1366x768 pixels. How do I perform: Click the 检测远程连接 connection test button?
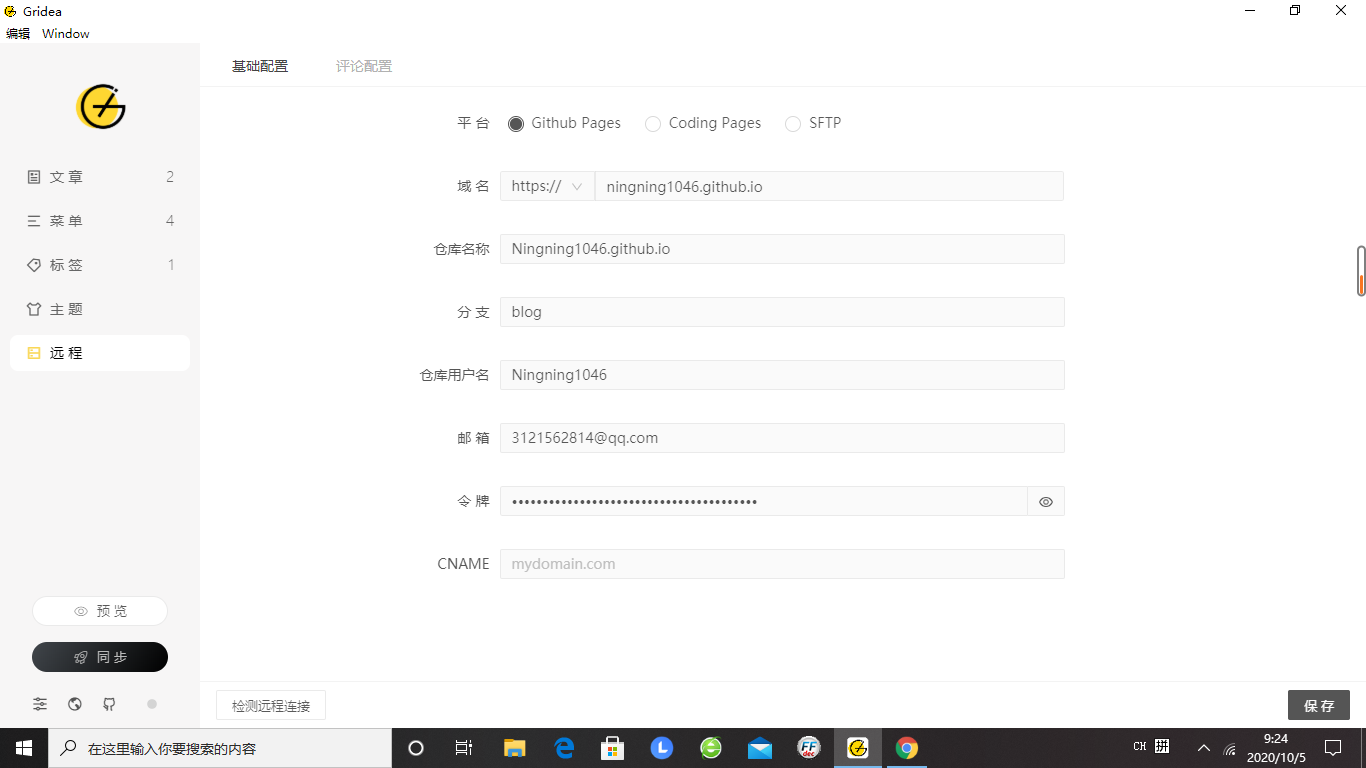pyautogui.click(x=270, y=705)
